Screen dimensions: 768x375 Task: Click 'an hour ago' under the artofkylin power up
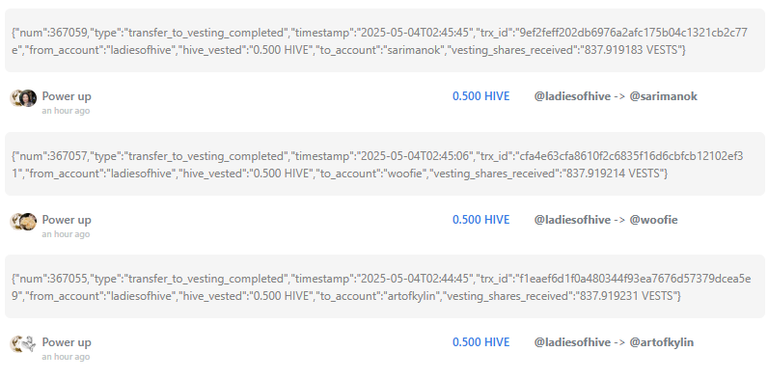pyautogui.click(x=66, y=357)
